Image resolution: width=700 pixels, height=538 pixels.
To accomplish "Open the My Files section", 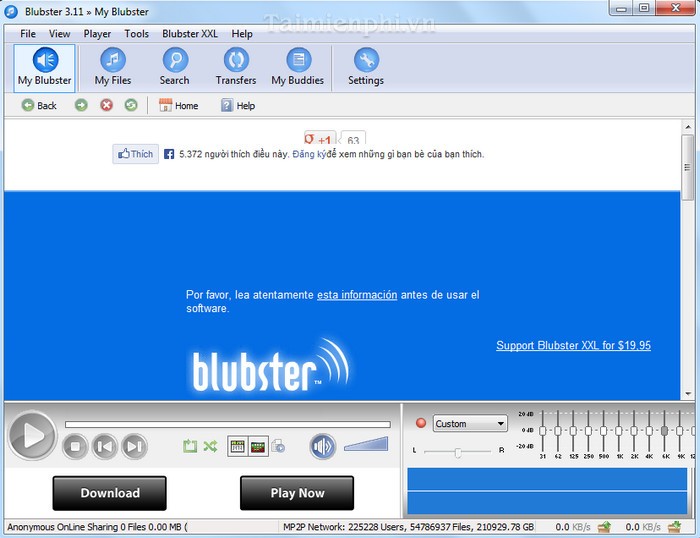I will pos(112,68).
